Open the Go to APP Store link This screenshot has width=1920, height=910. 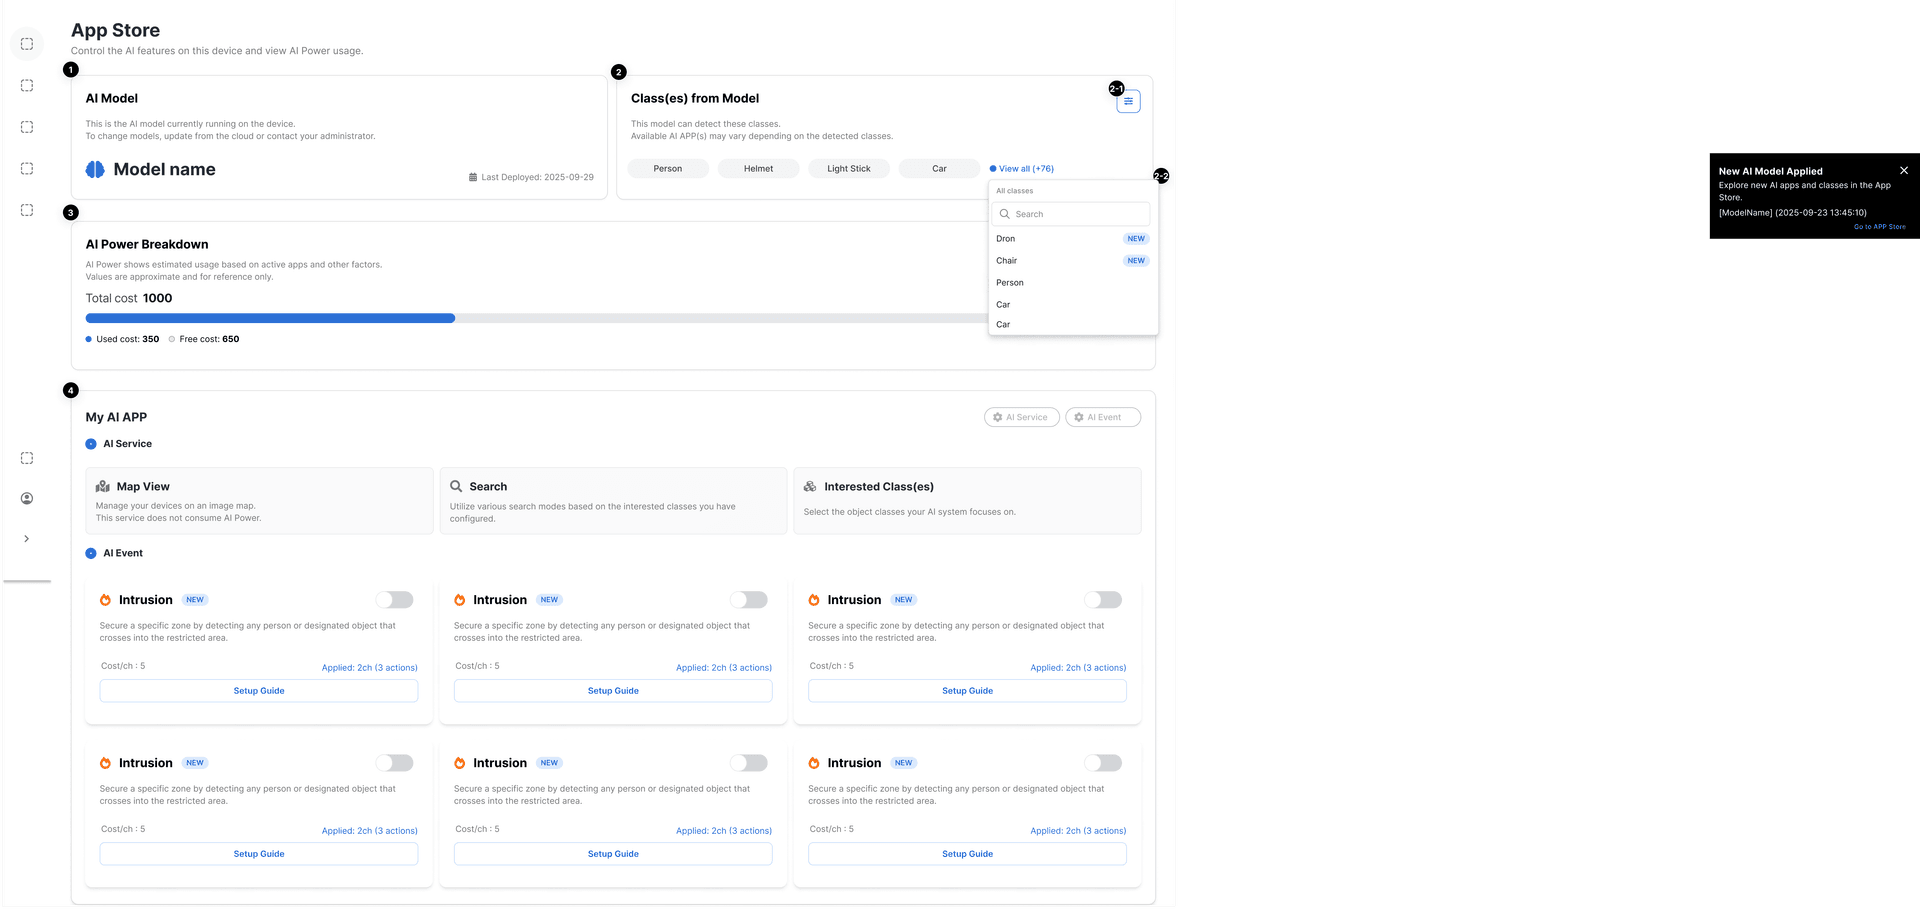[1879, 227]
